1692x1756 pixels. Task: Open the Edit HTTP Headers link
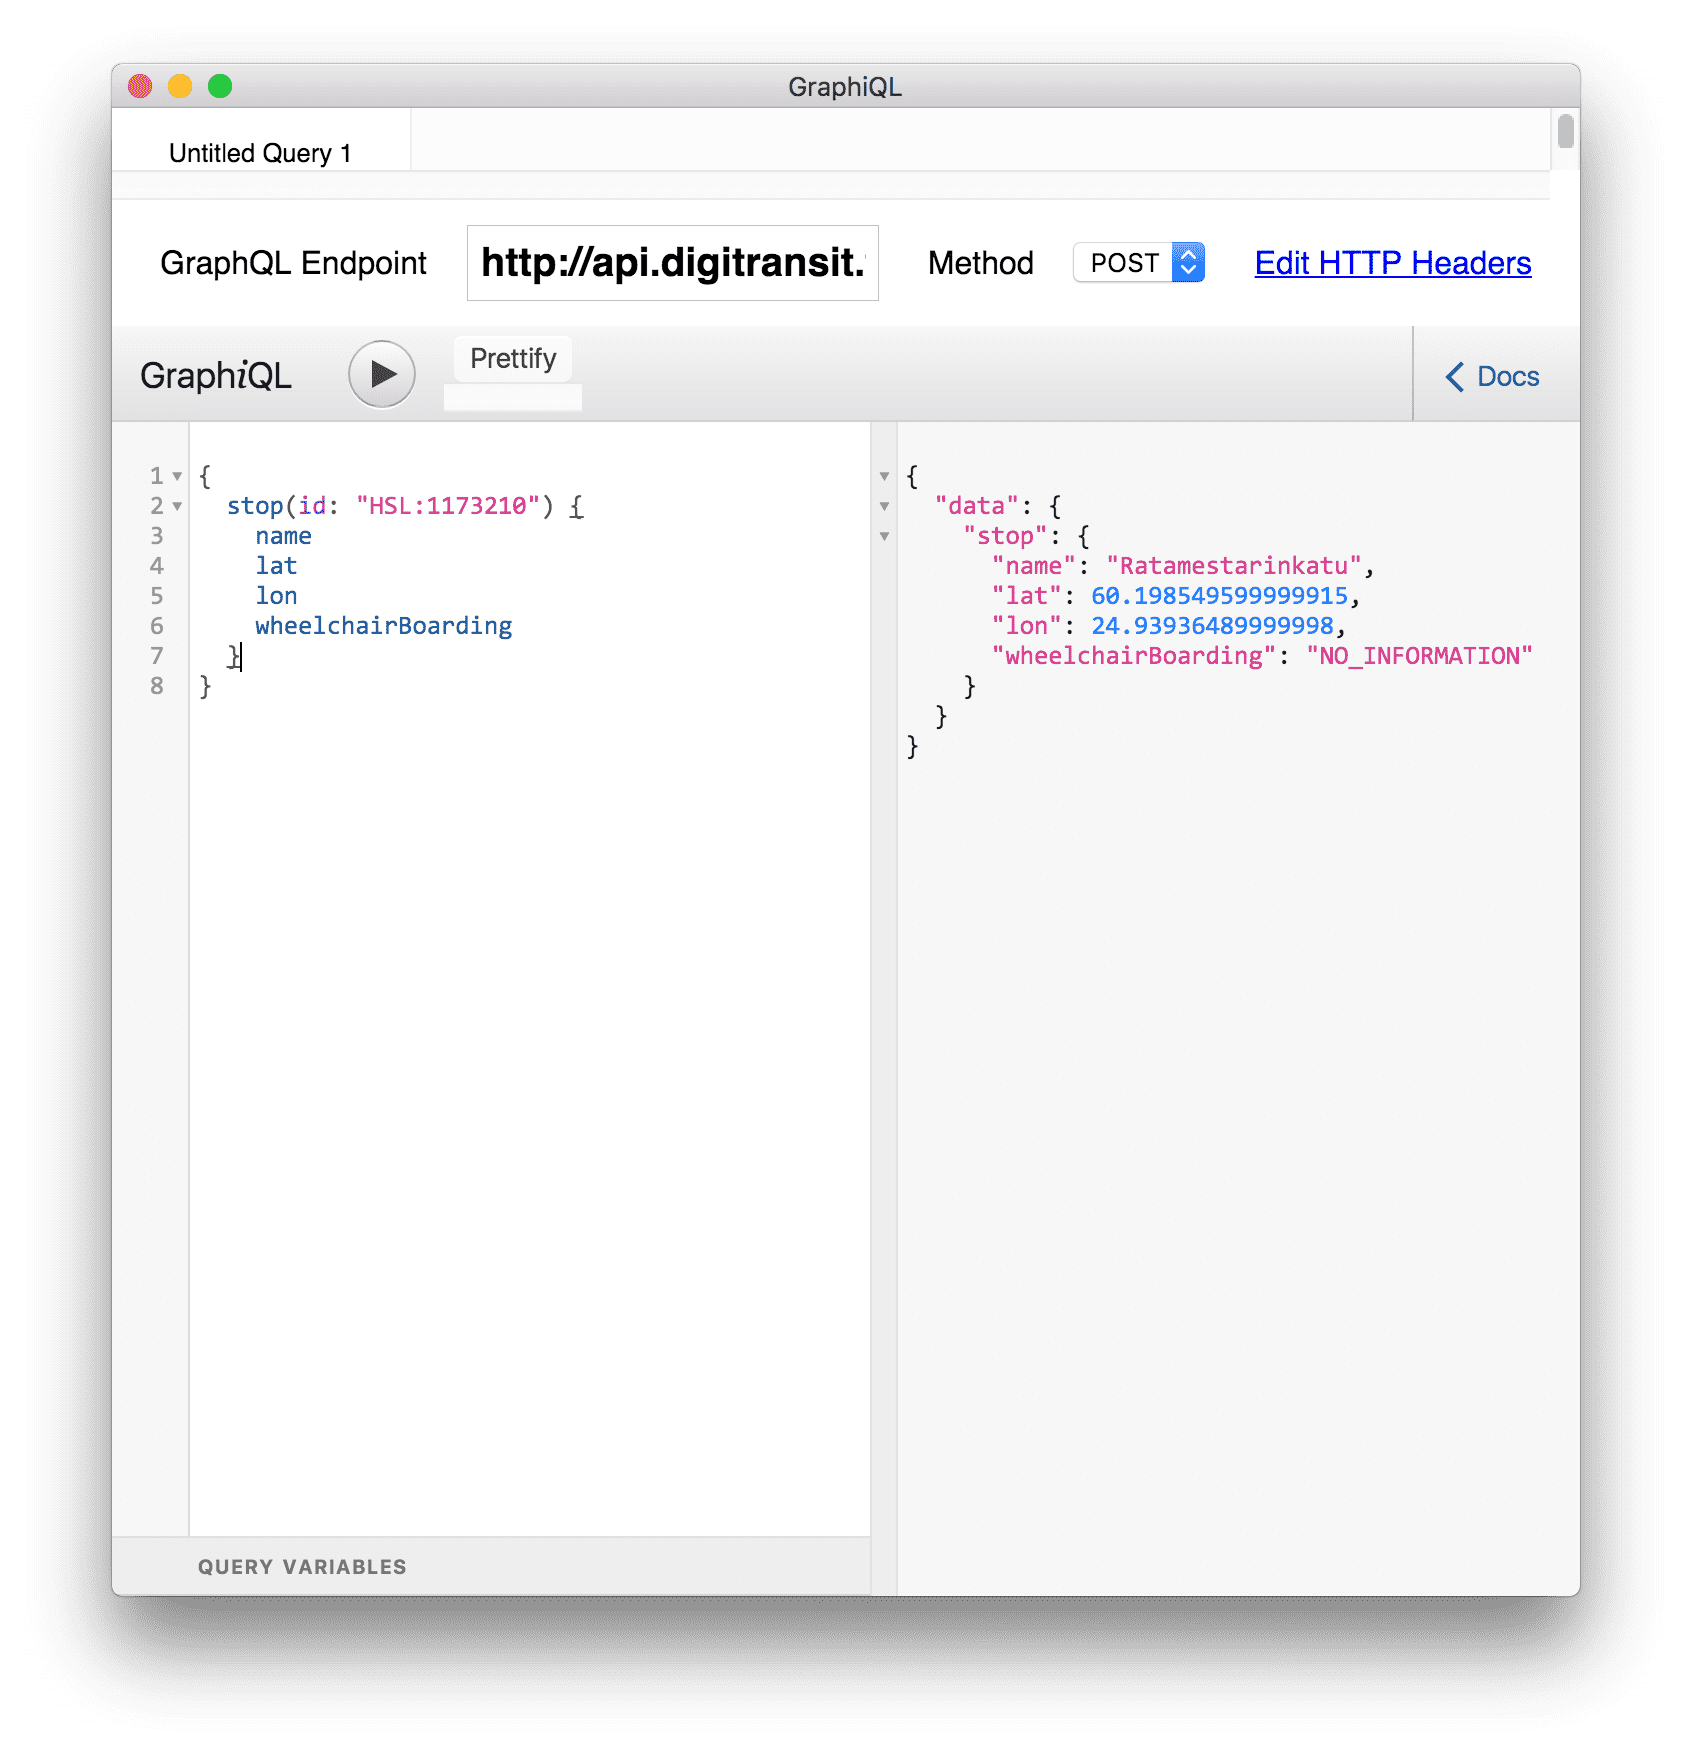click(1393, 263)
